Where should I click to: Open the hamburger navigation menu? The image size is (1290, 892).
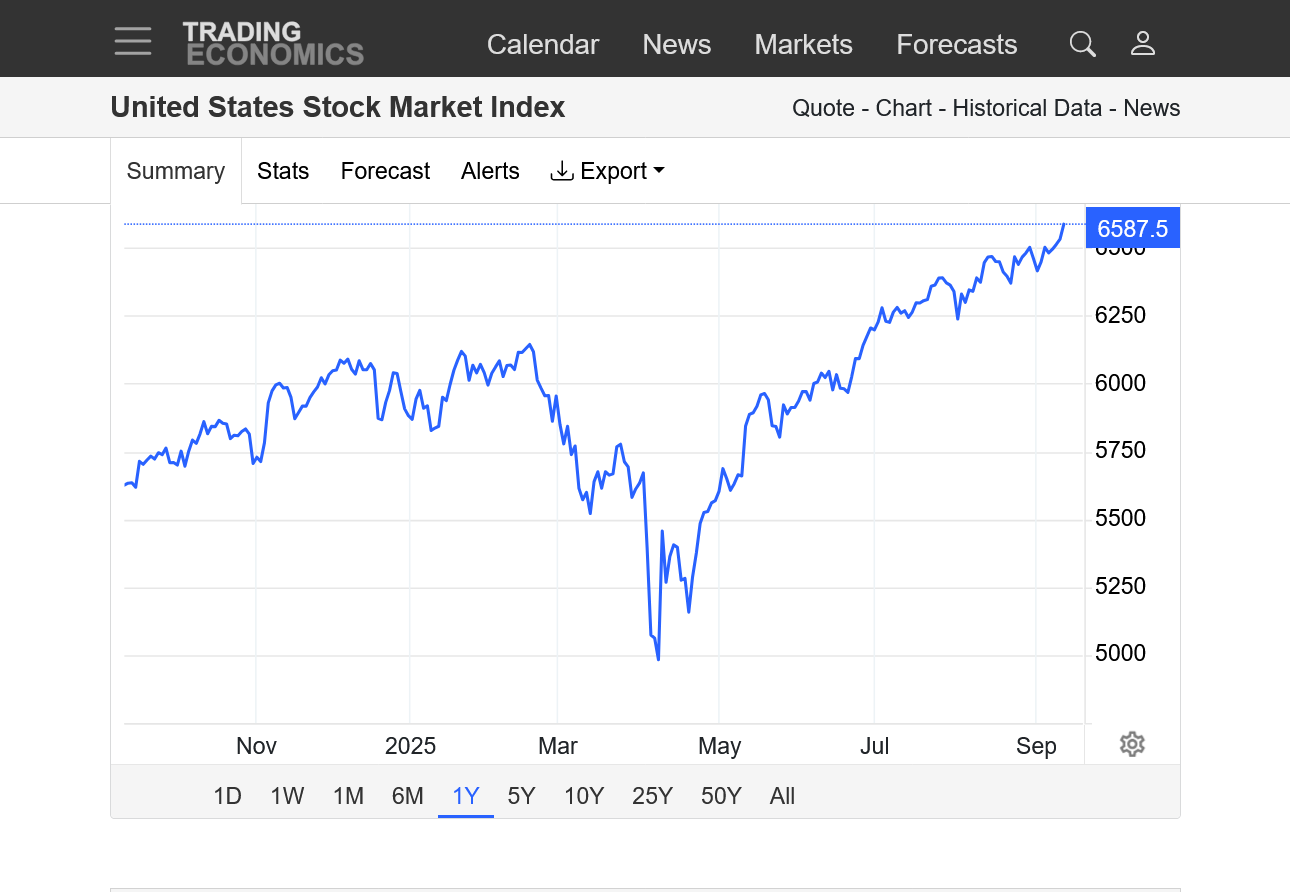coord(133,42)
